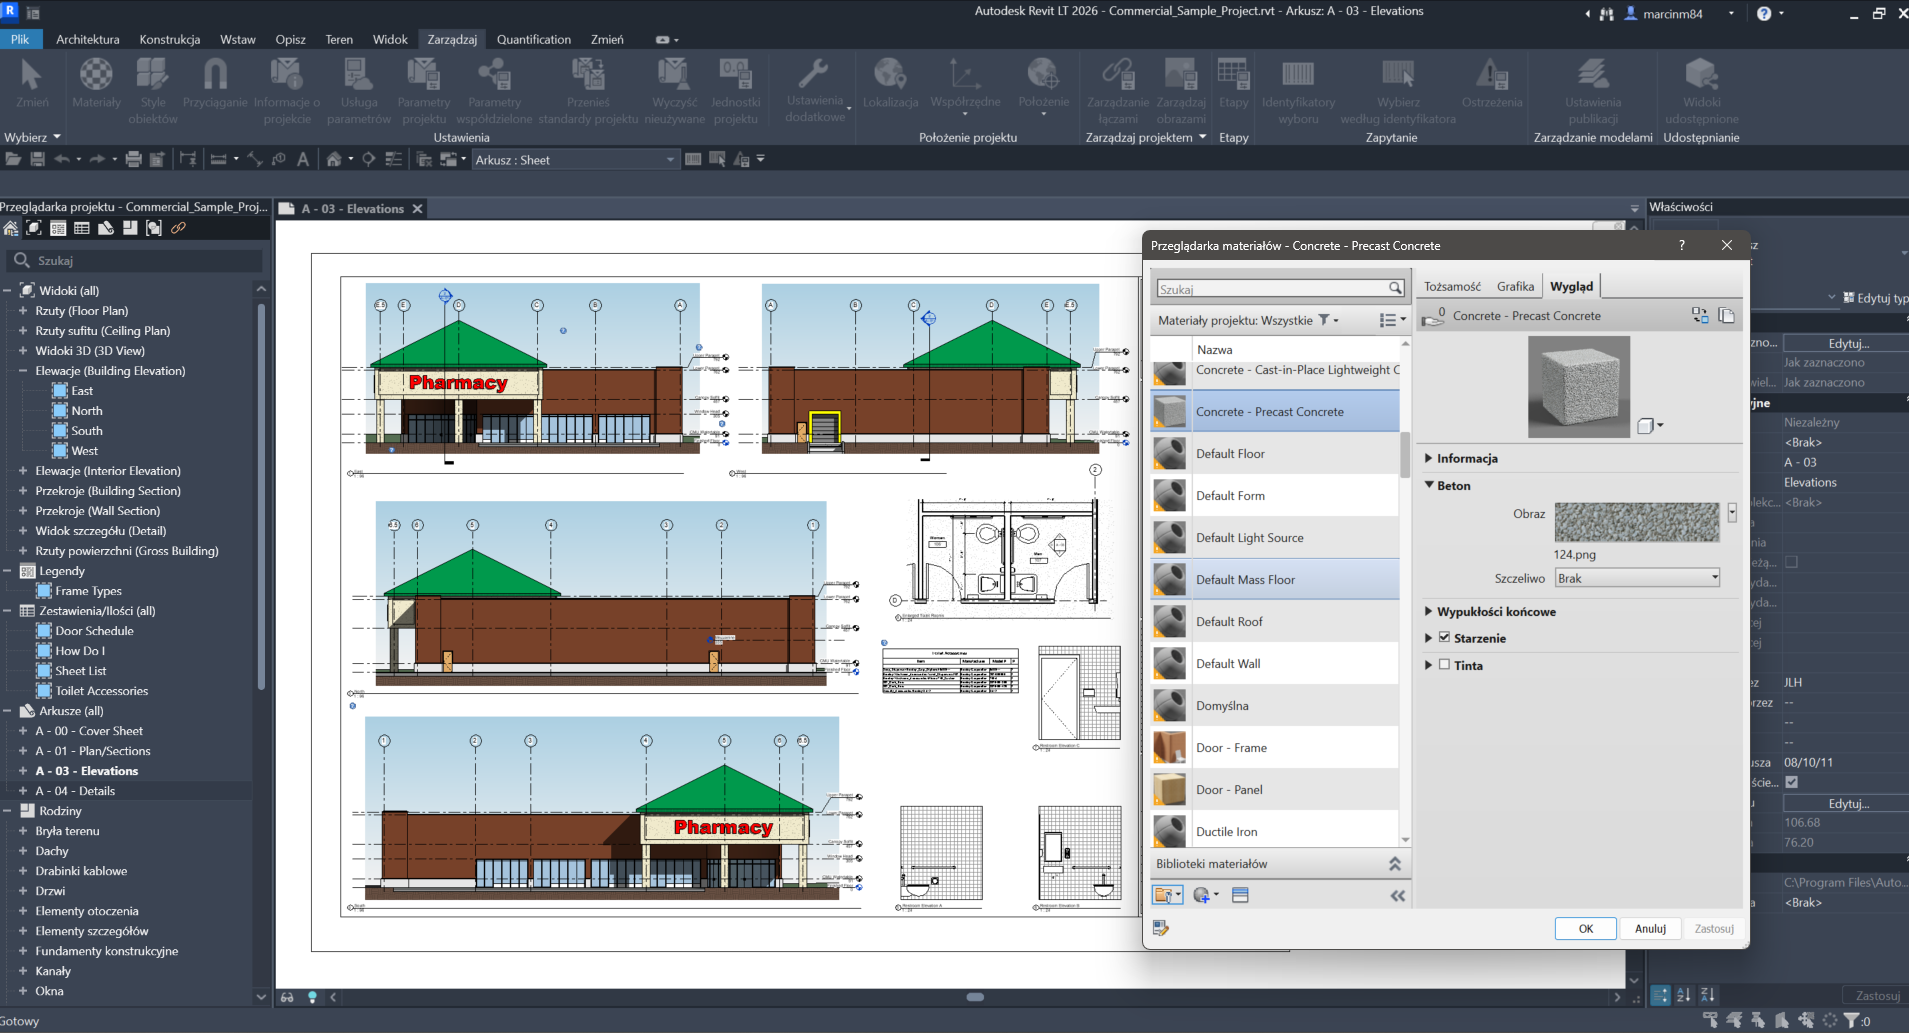Open the A - 04 - Details sheet
The height and width of the screenshot is (1033, 1909).
tap(75, 791)
